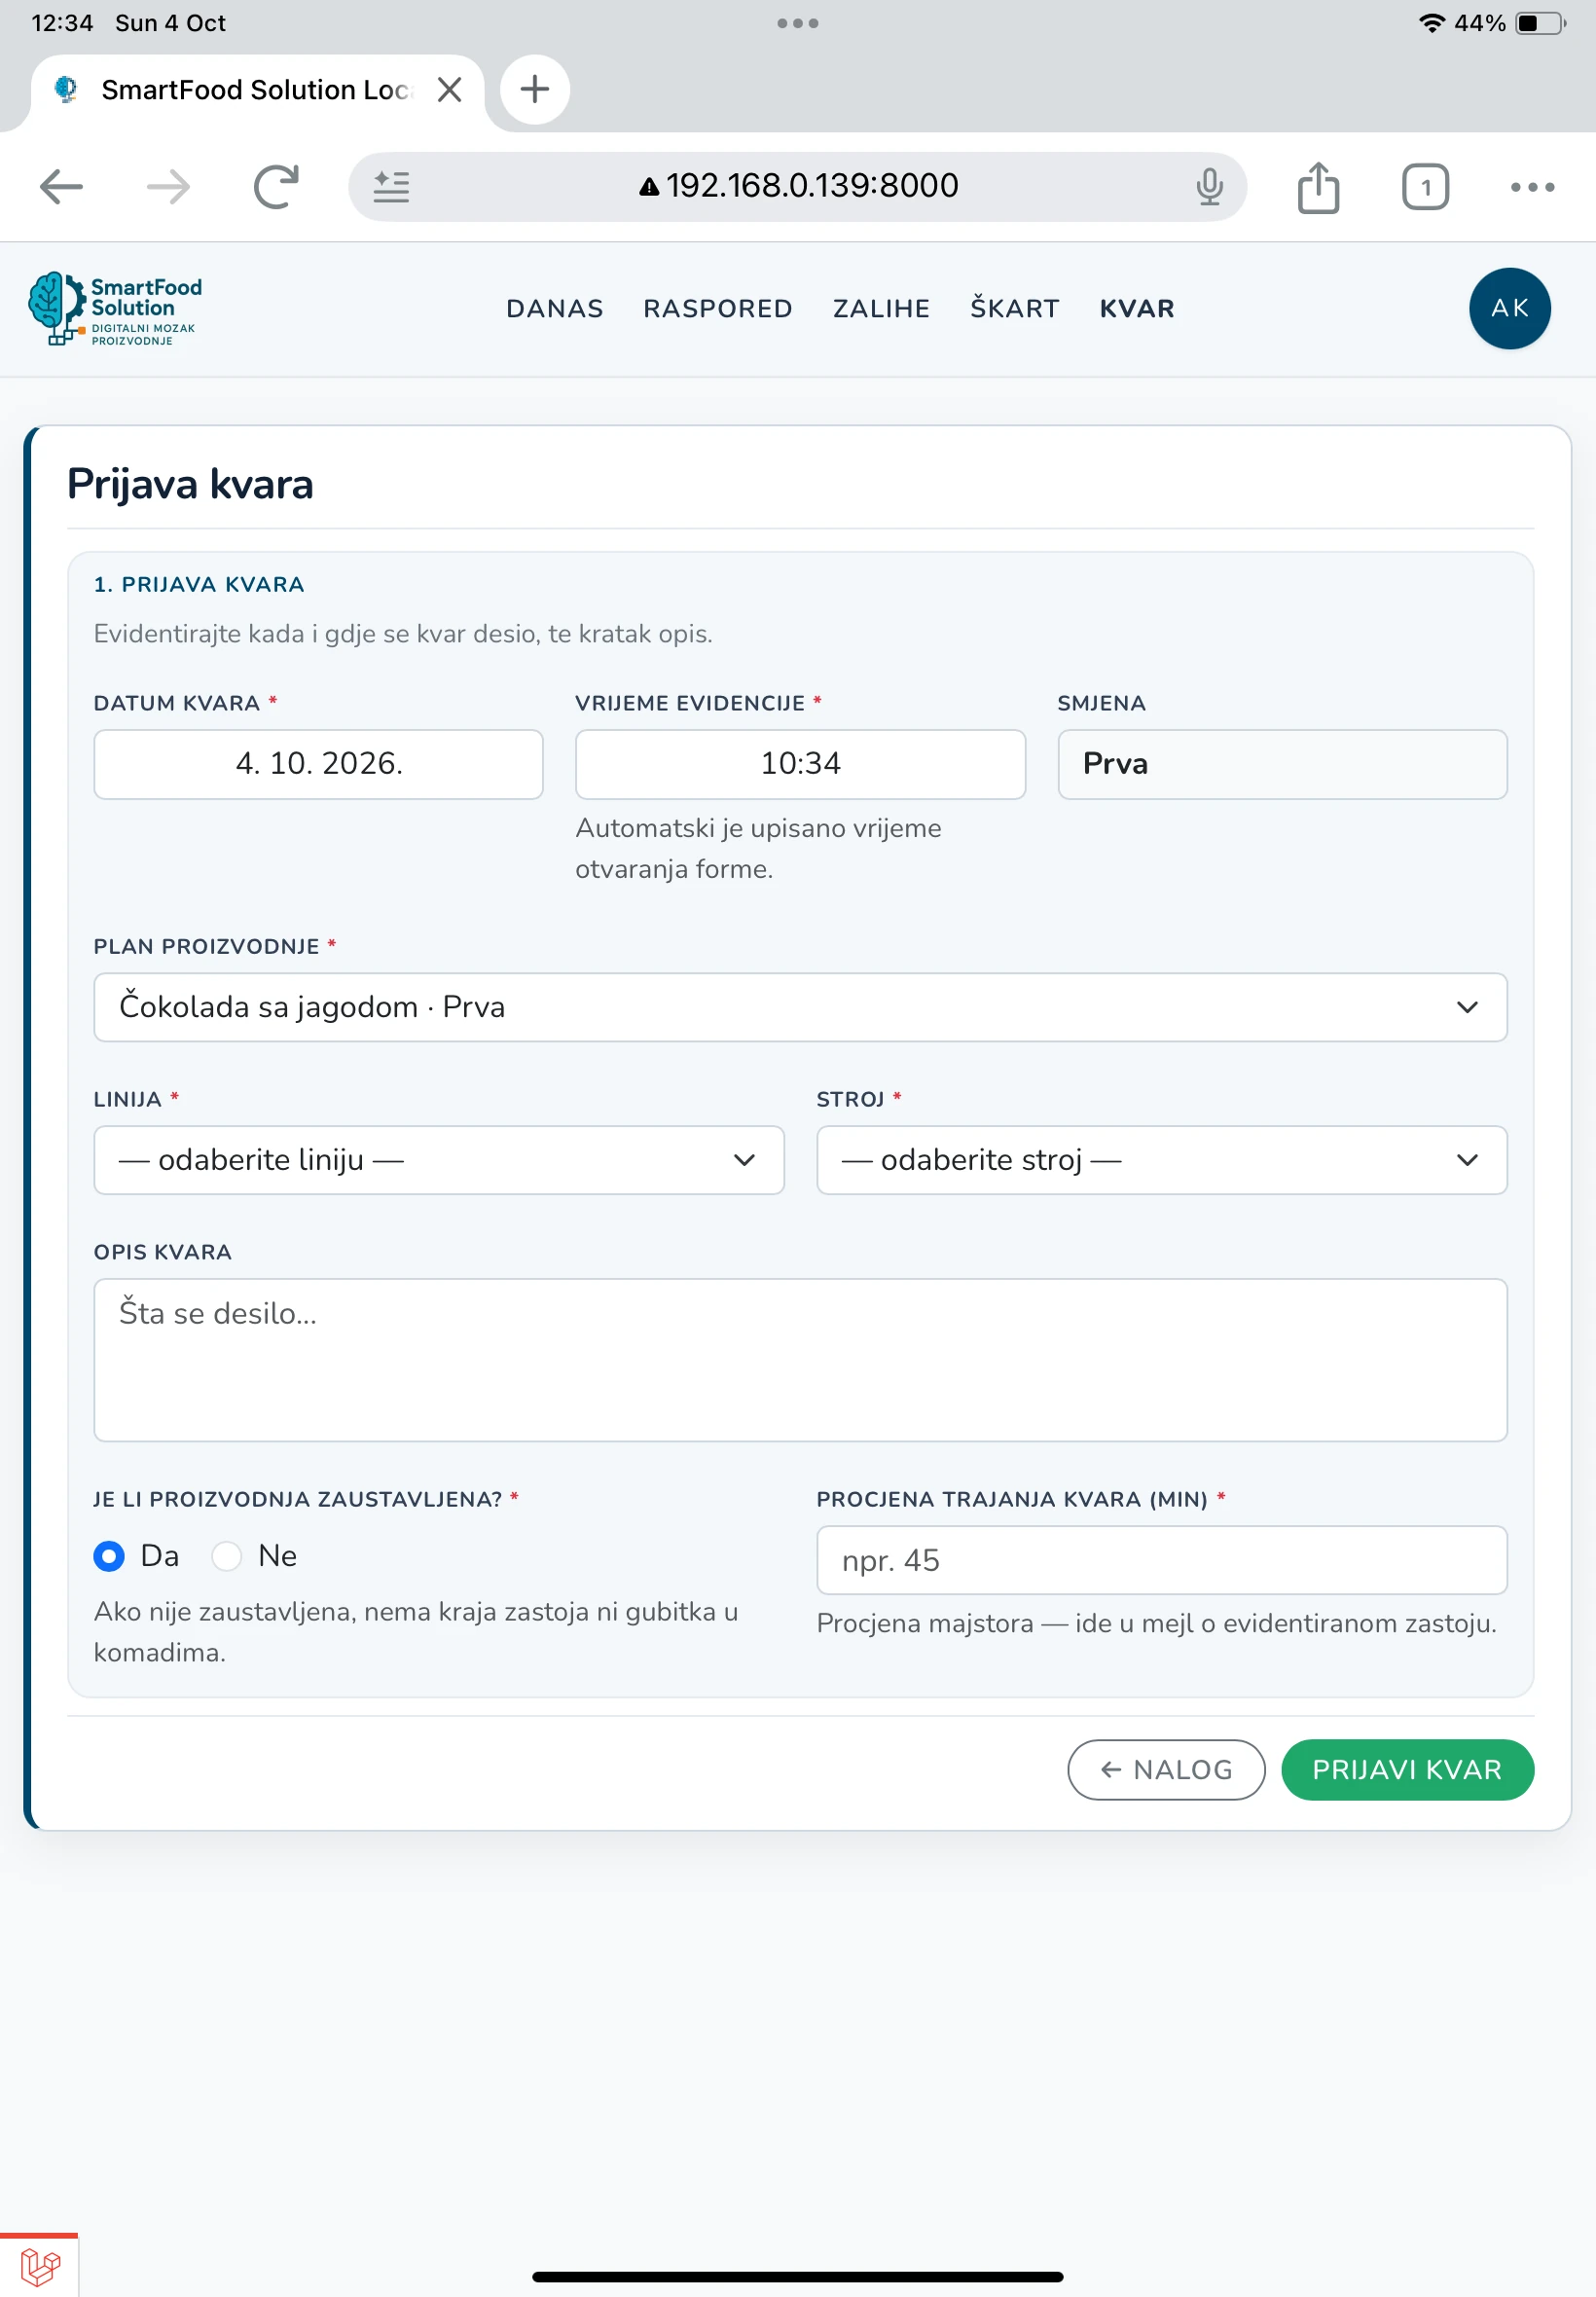
Task: Reload the page with the refresh icon
Action: click(276, 186)
